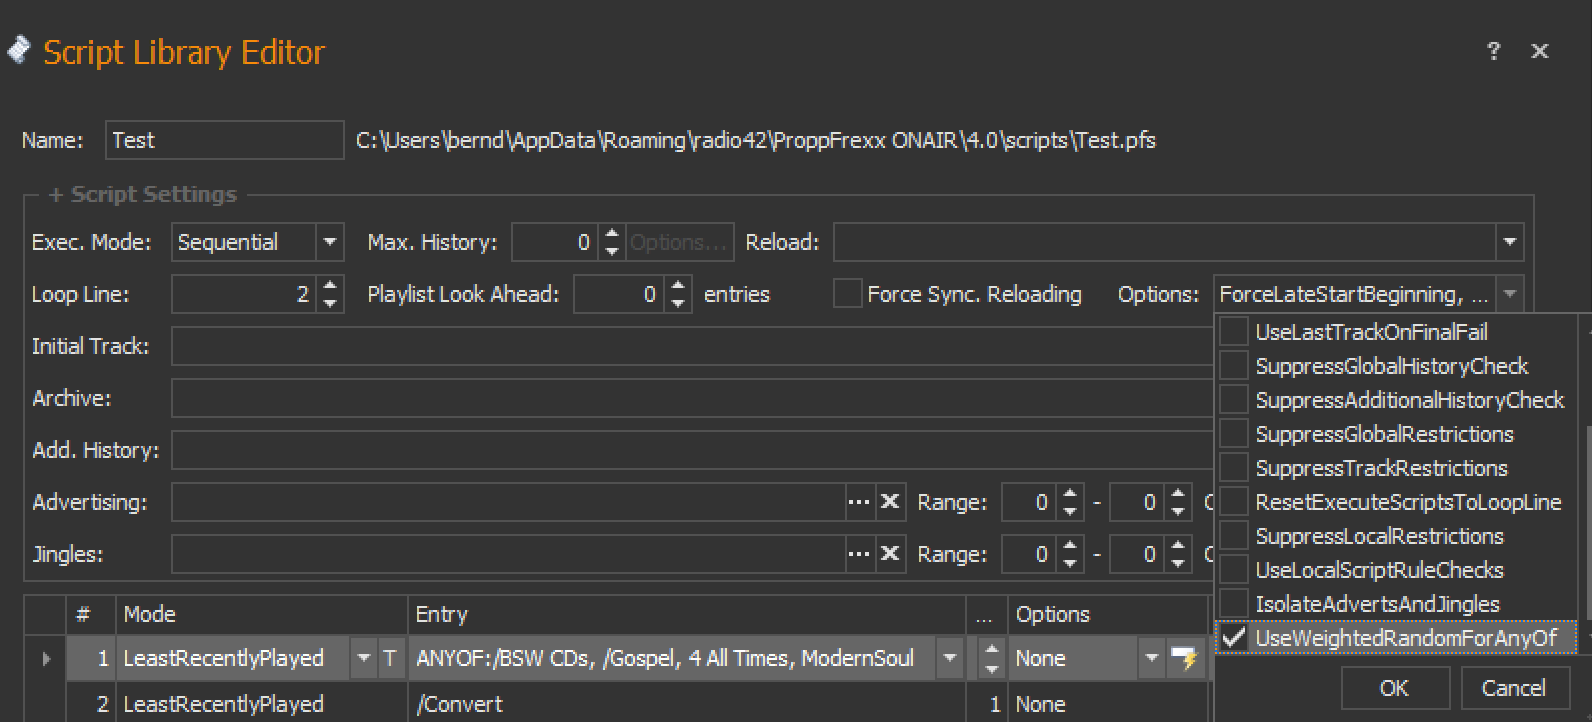Click the /Convert entry cell
The height and width of the screenshot is (722, 1592).
pos(687,704)
